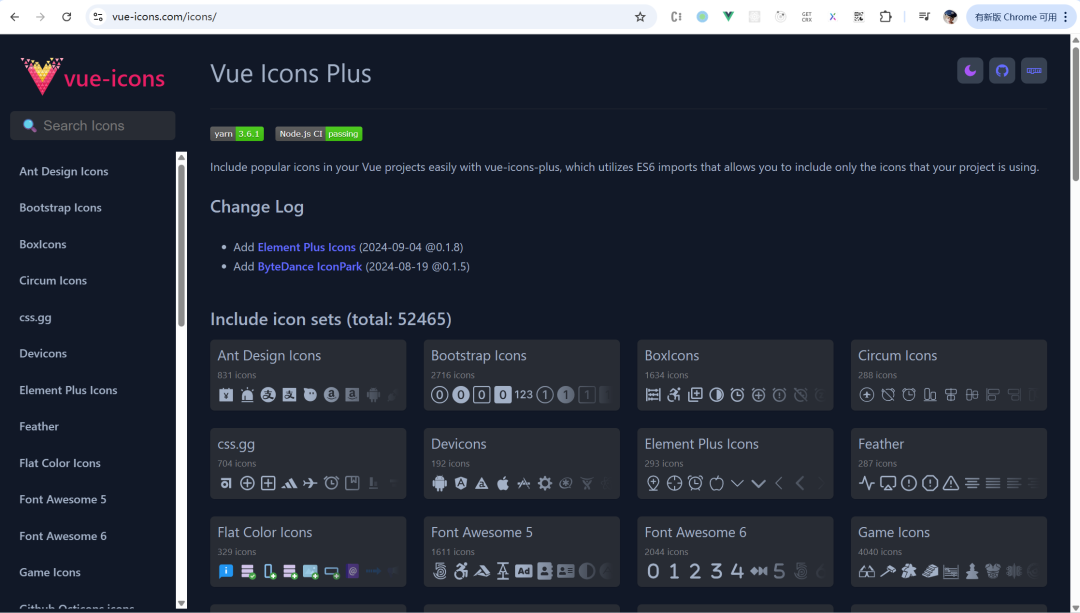The height and width of the screenshot is (613, 1080).
Task: Click the alert triangle icon in Feather card
Action: coord(951,483)
